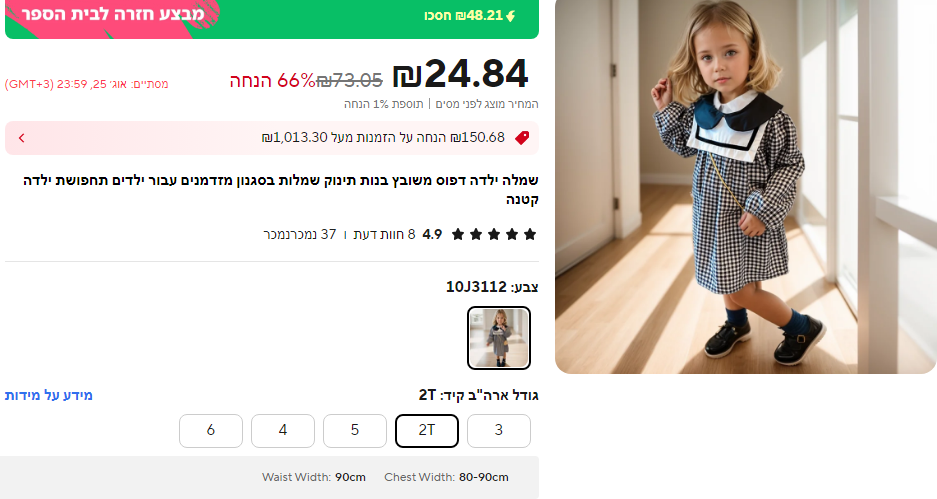Image resolution: width=937 pixels, height=499 pixels.
Task: Select size 5
Action: pyautogui.click(x=355, y=430)
